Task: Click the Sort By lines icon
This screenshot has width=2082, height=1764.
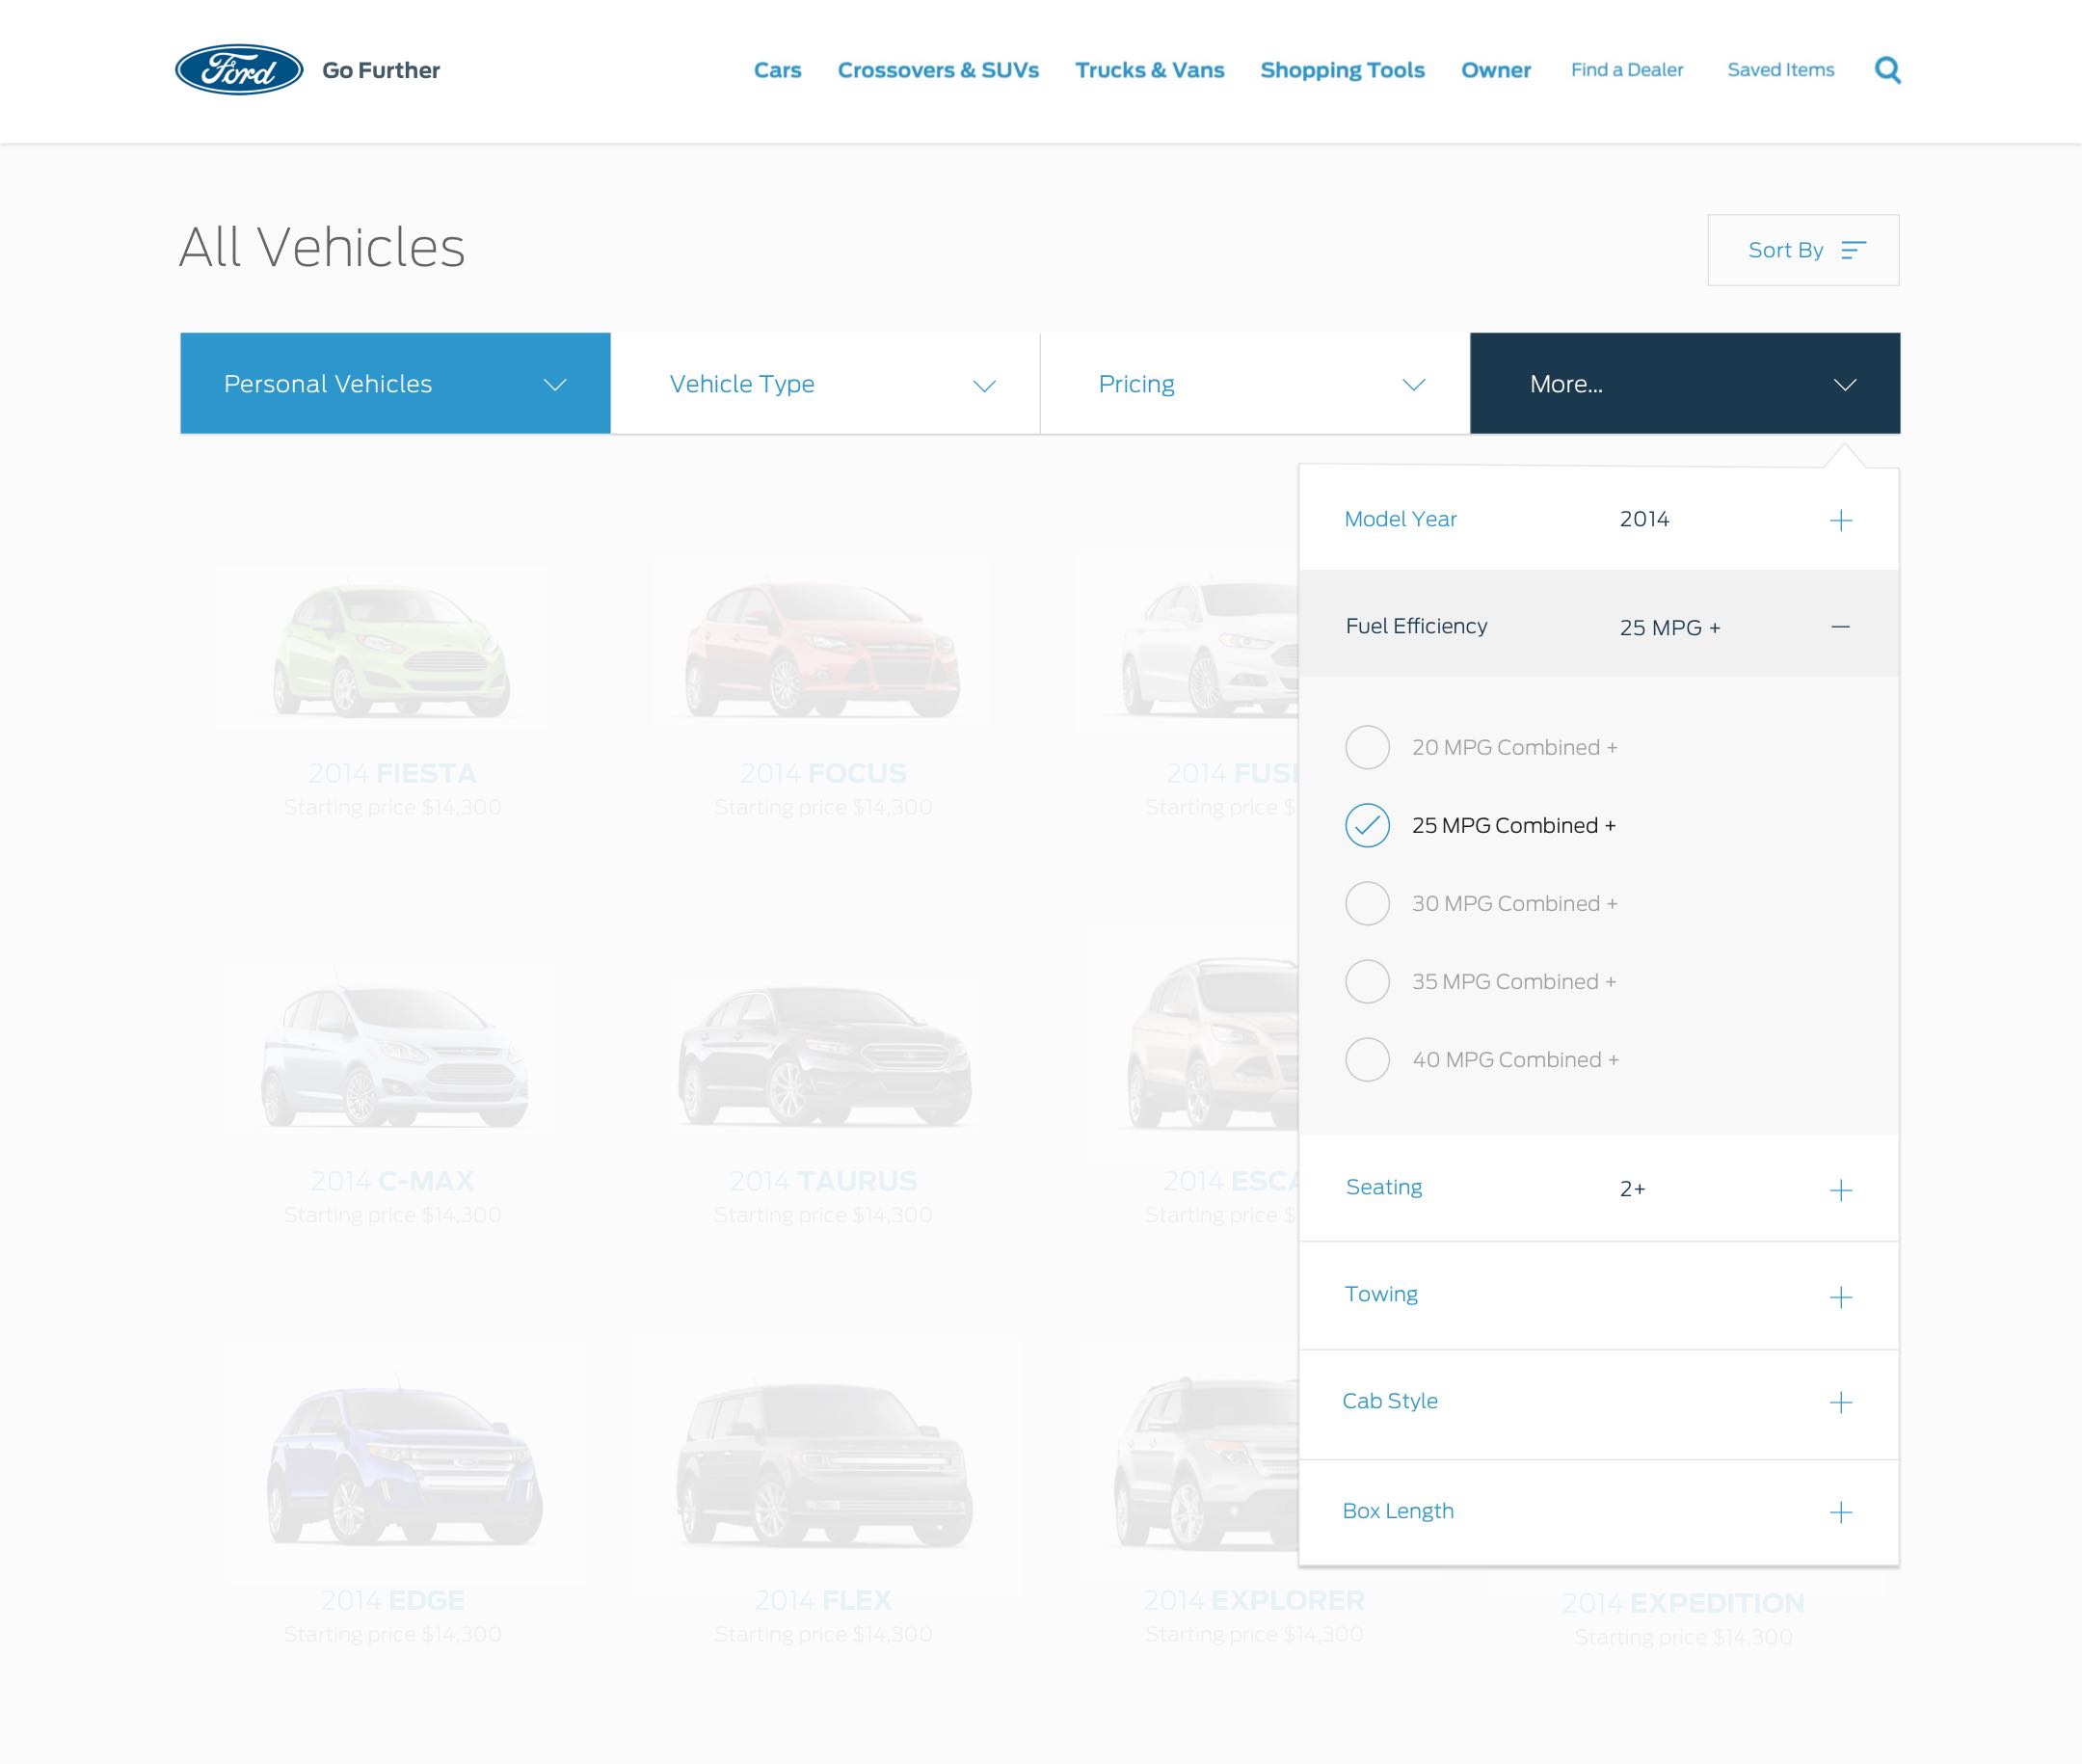Action: 1853,250
